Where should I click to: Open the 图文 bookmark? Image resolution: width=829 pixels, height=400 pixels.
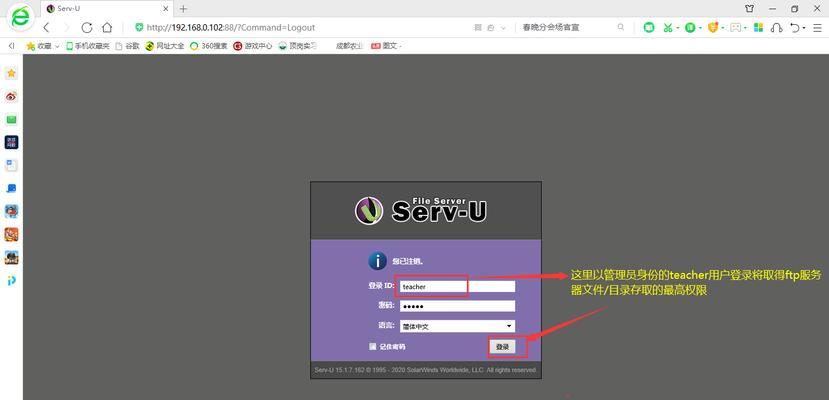[x=385, y=46]
